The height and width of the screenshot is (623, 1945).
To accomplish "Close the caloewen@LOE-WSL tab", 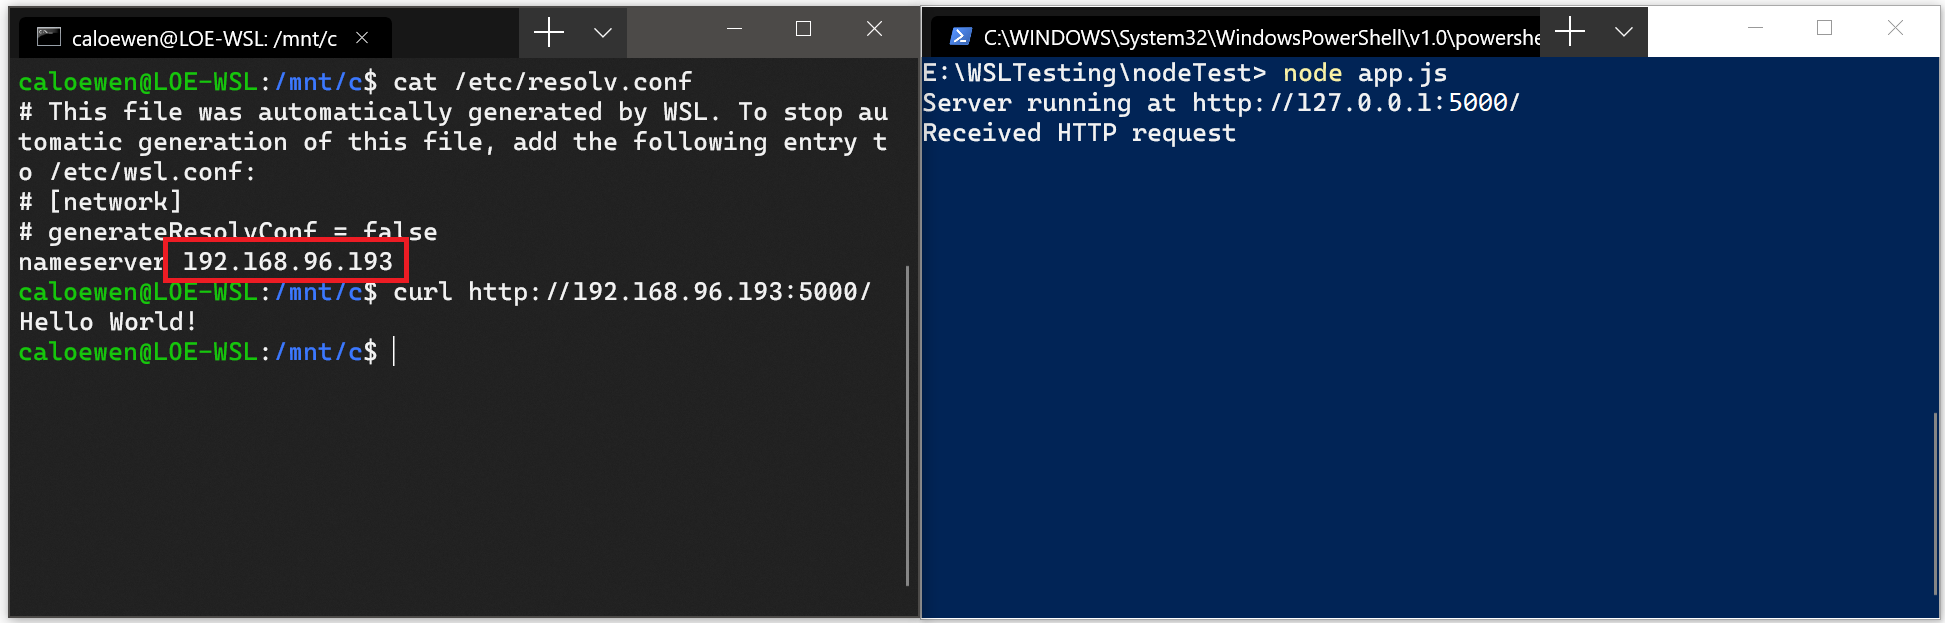I will click(x=362, y=36).
